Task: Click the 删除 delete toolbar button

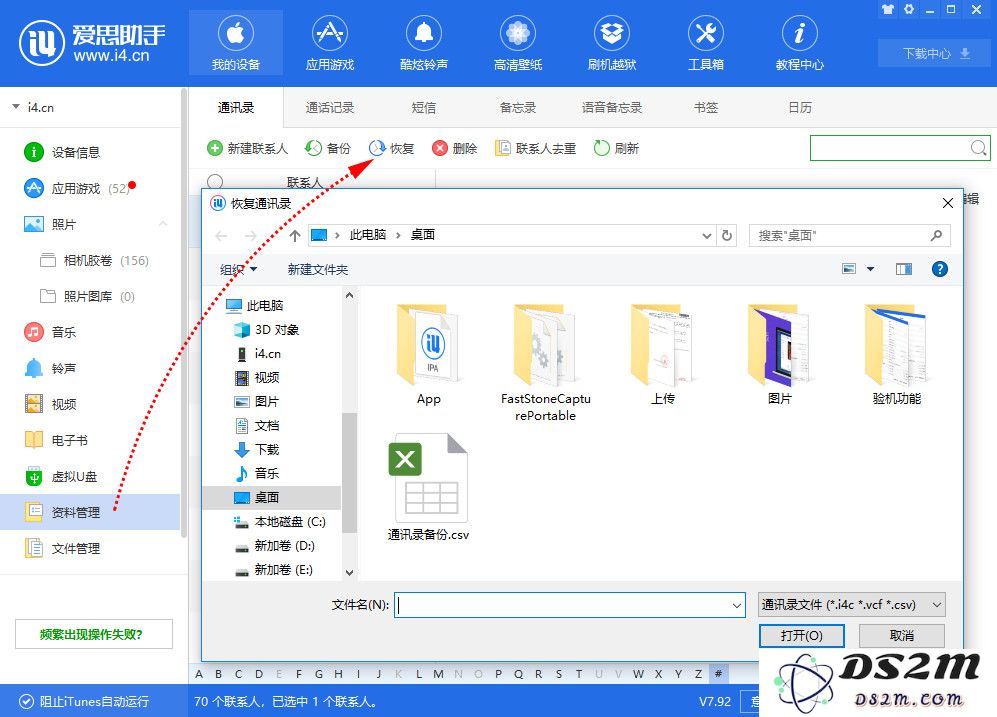Action: 455,148
